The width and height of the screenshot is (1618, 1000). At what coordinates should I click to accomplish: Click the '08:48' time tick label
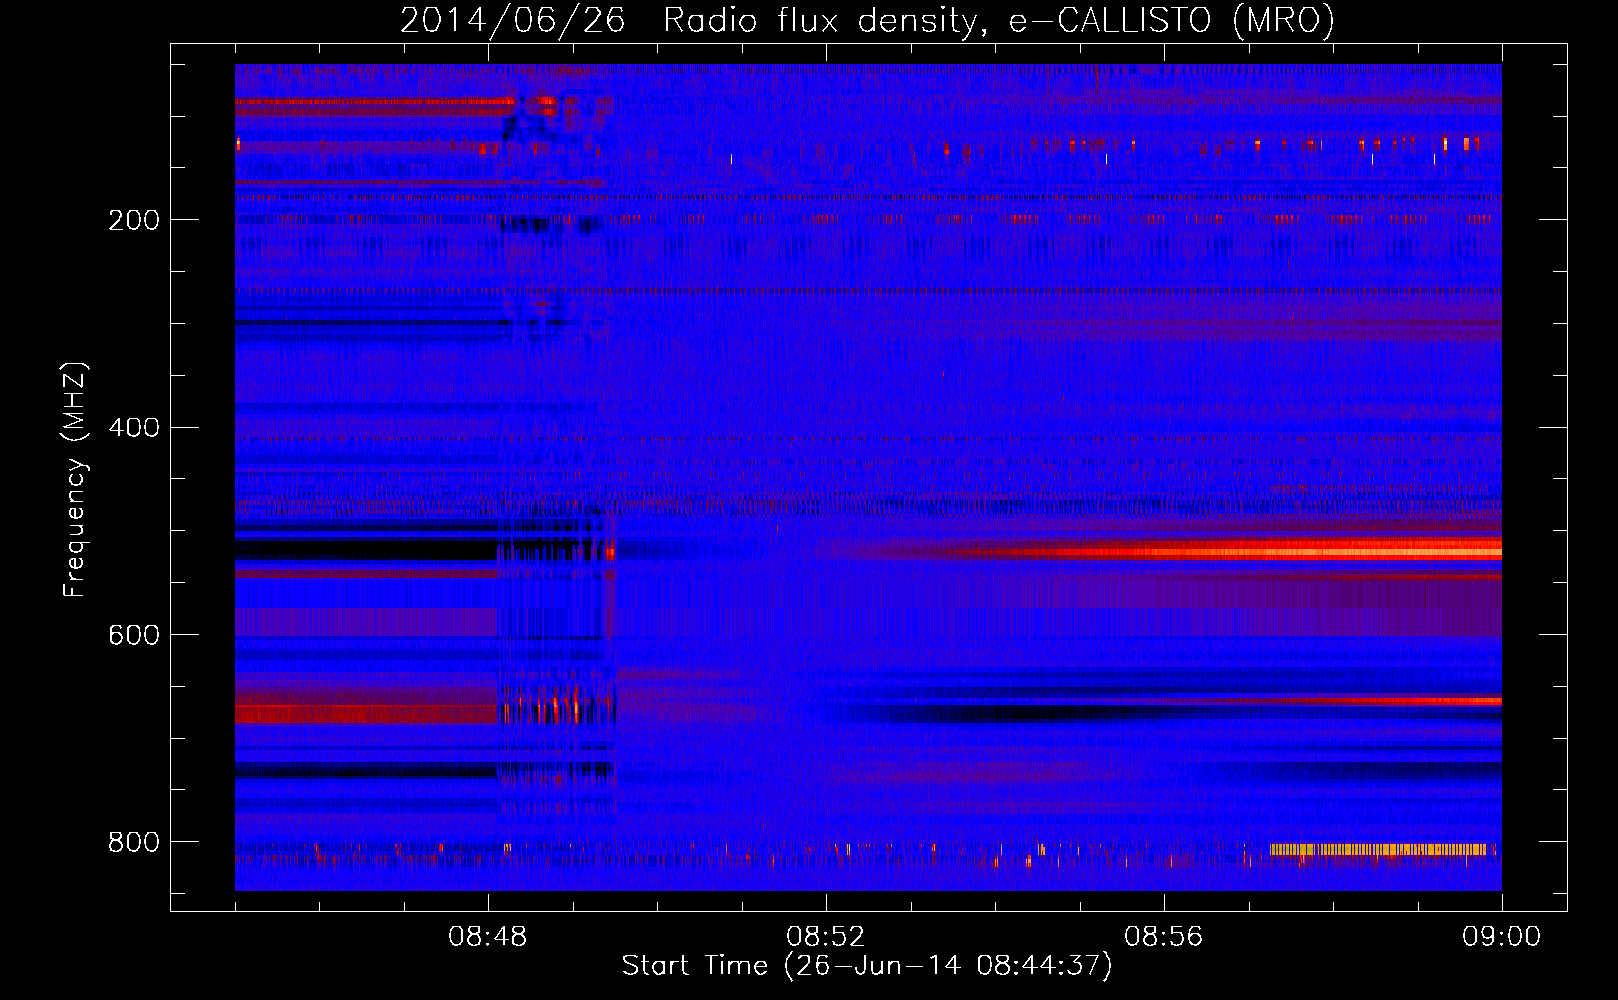(488, 937)
